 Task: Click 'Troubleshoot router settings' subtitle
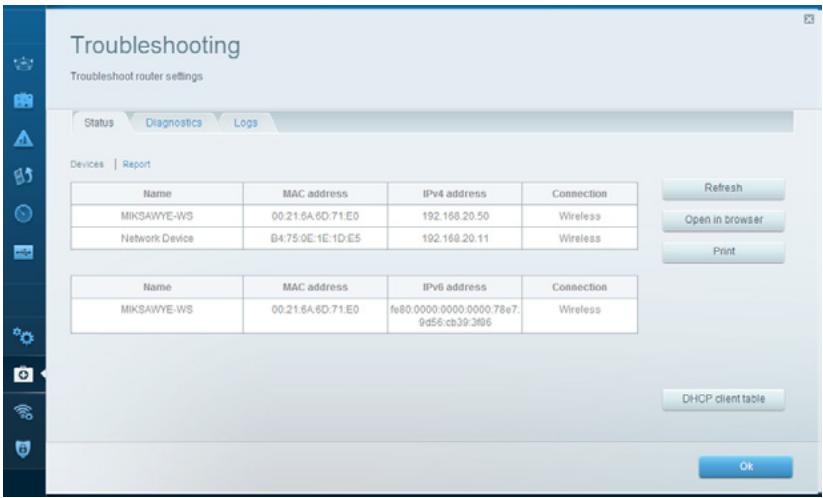[x=136, y=77]
